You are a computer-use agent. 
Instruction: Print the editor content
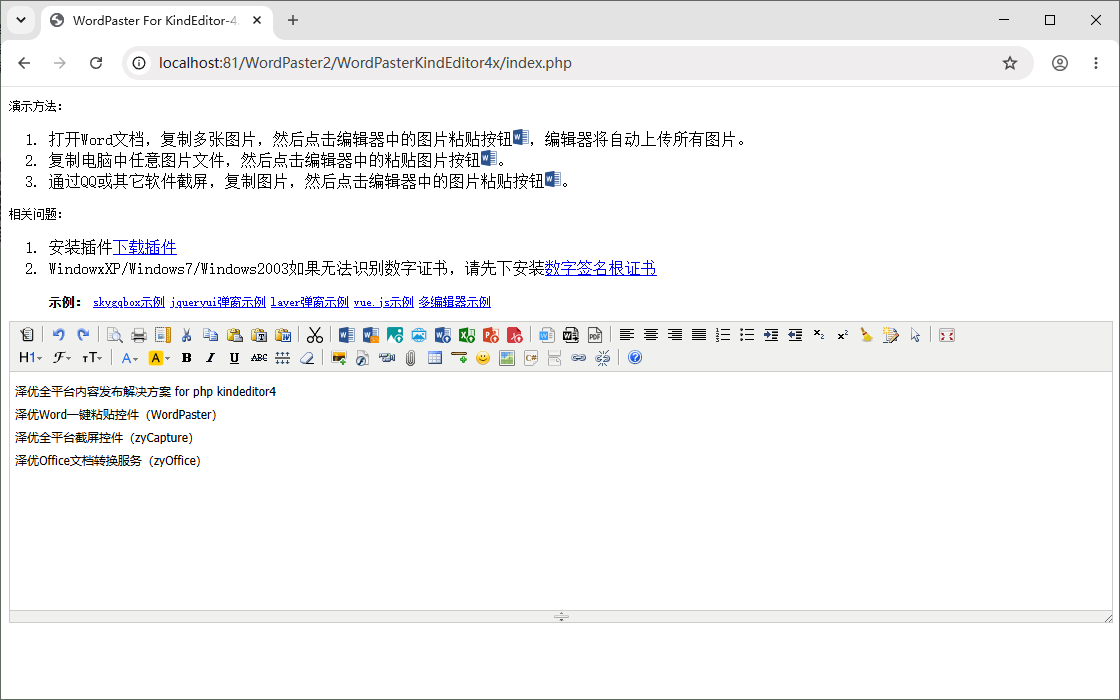(139, 335)
